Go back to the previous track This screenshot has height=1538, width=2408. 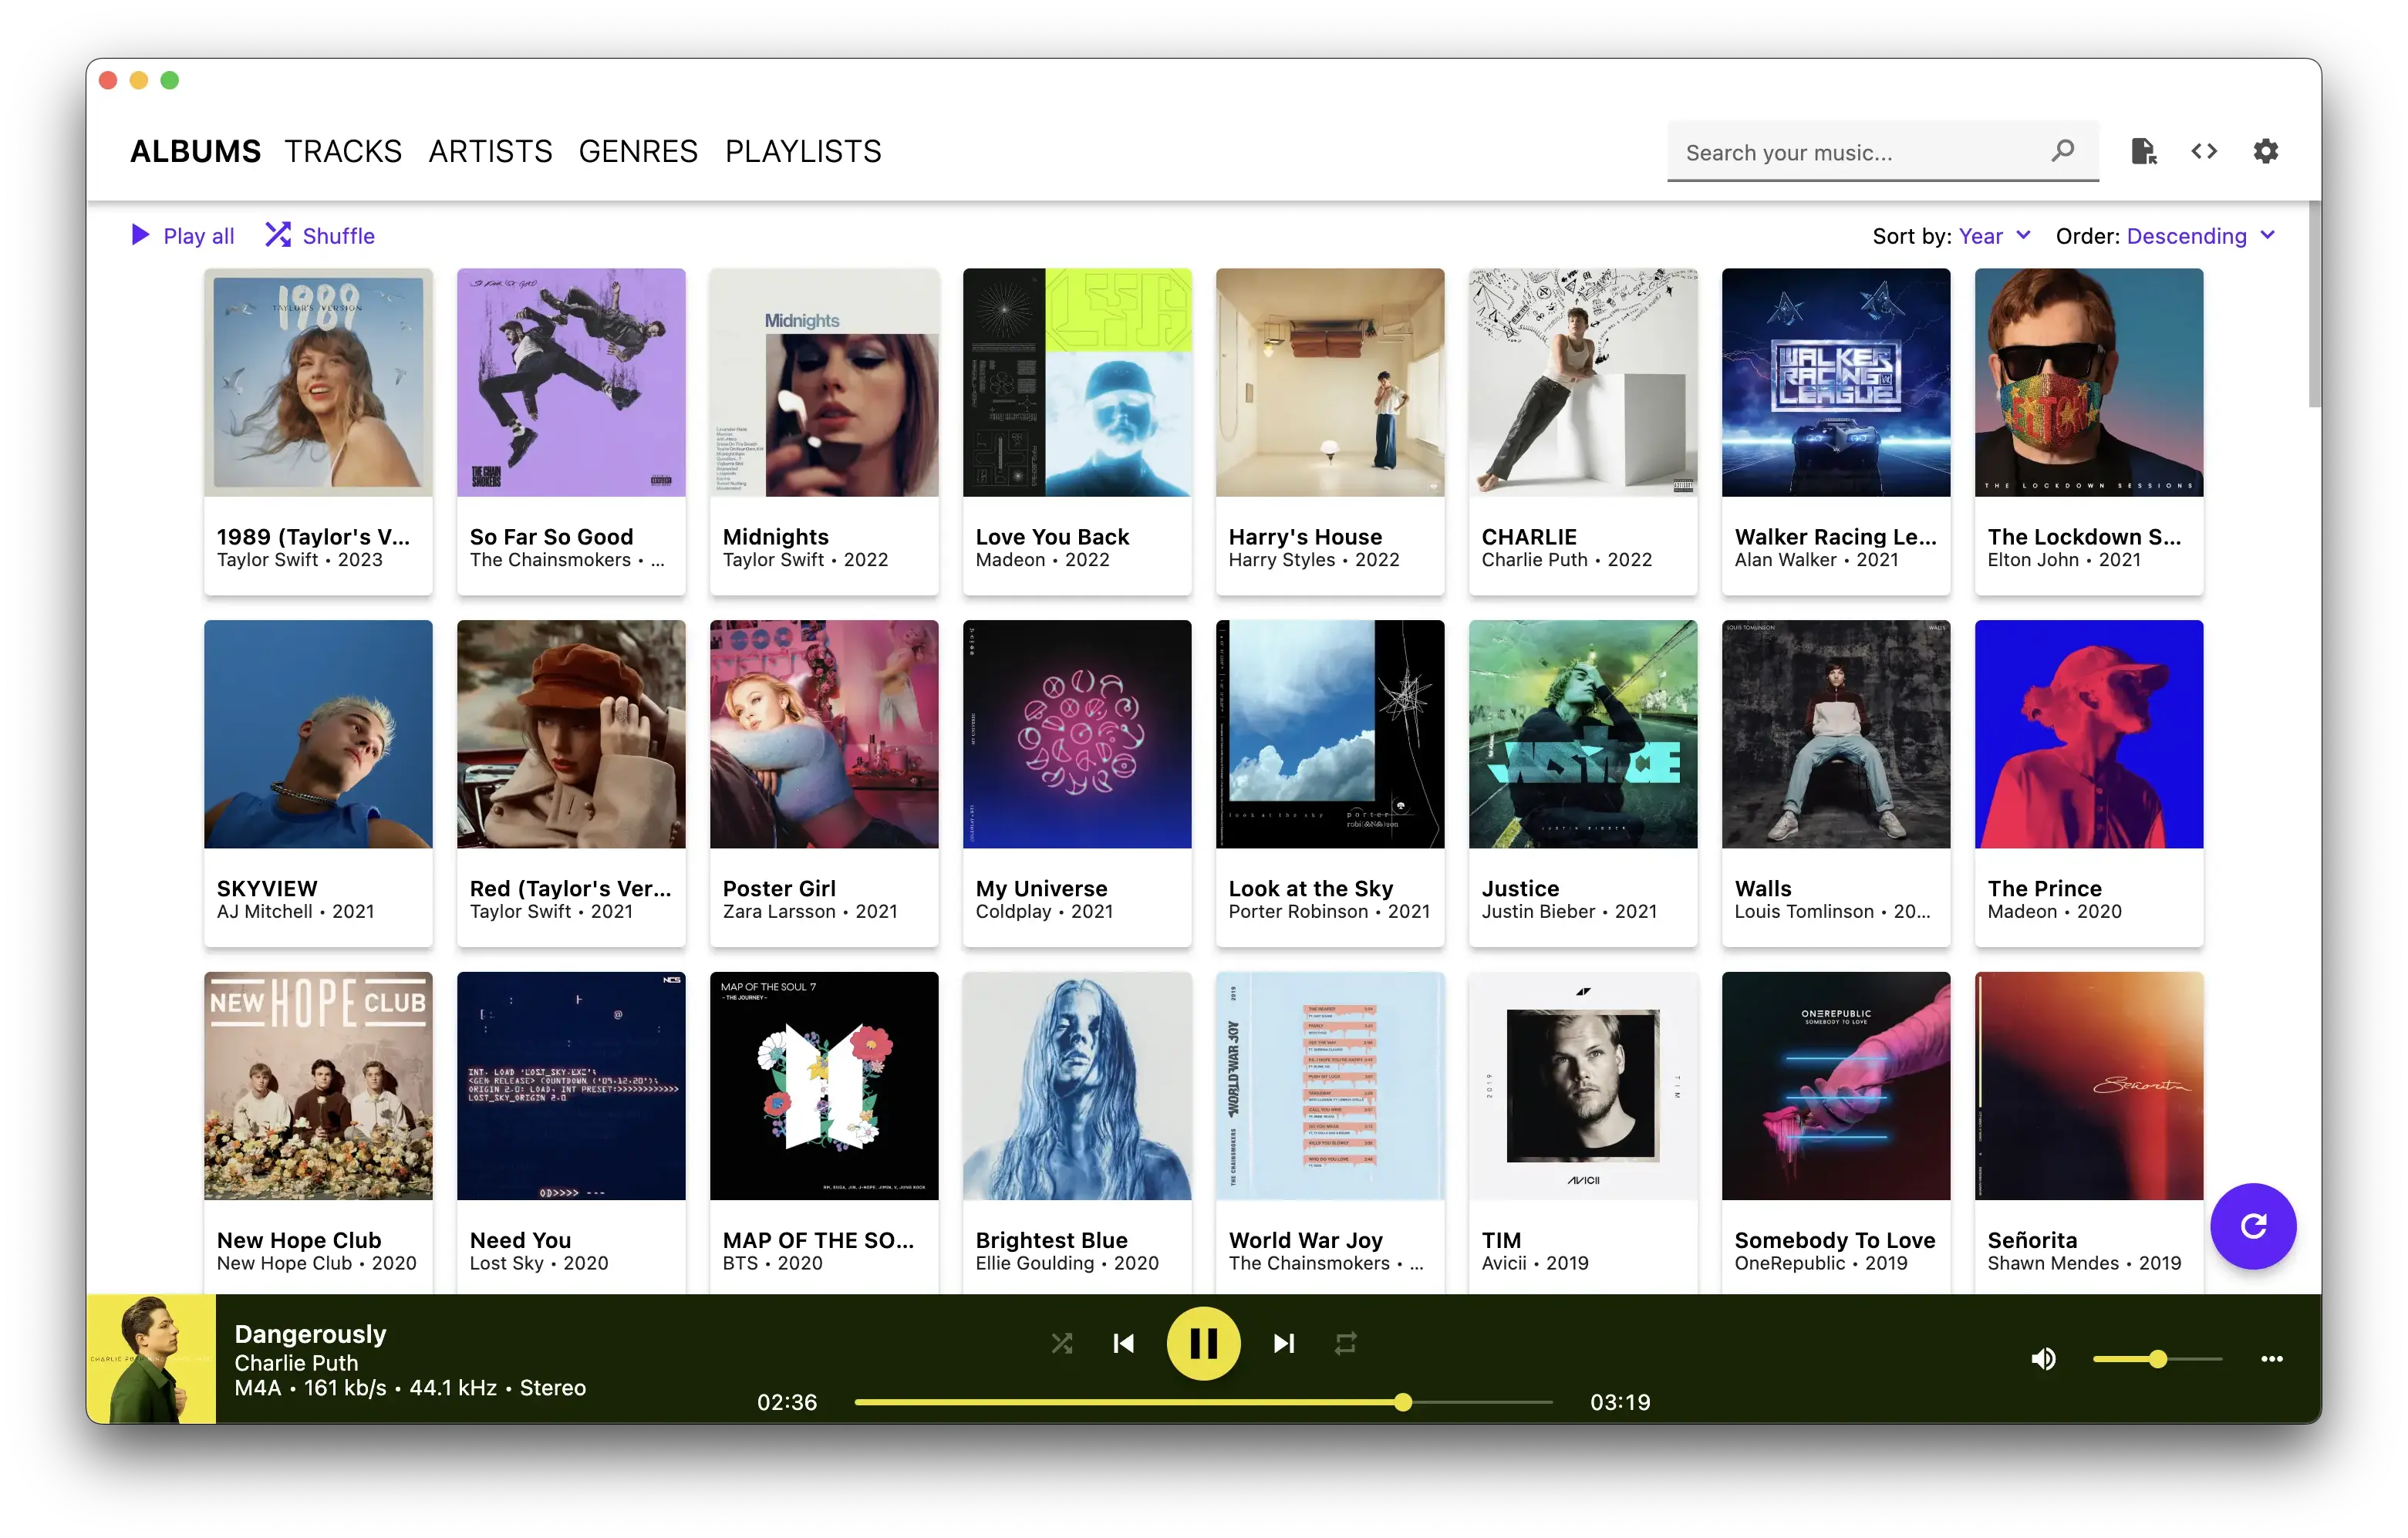pyautogui.click(x=1123, y=1343)
